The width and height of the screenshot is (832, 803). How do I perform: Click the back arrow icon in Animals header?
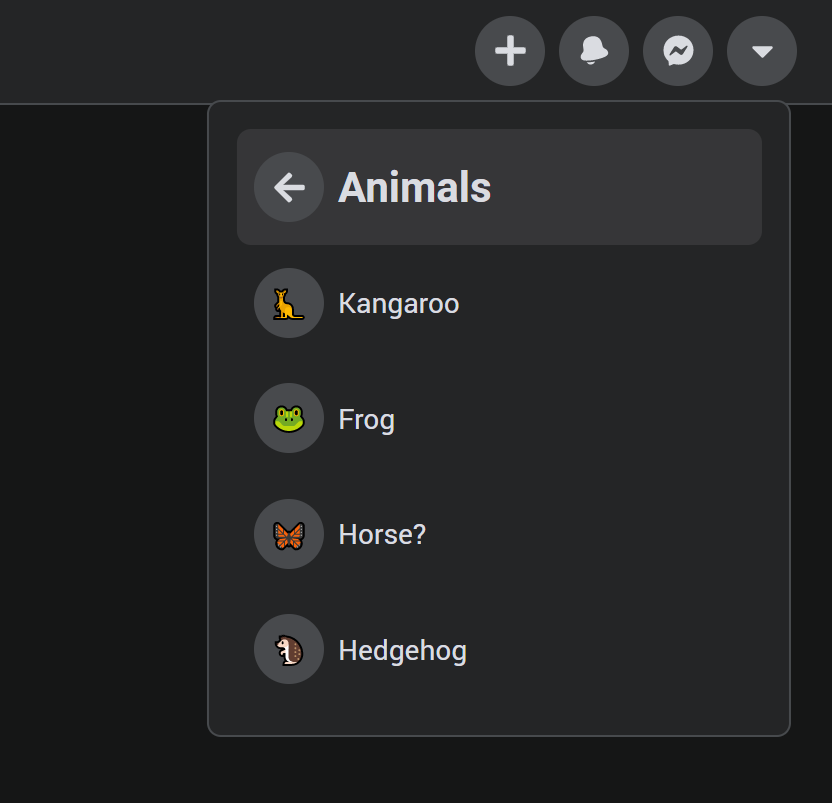pos(288,187)
